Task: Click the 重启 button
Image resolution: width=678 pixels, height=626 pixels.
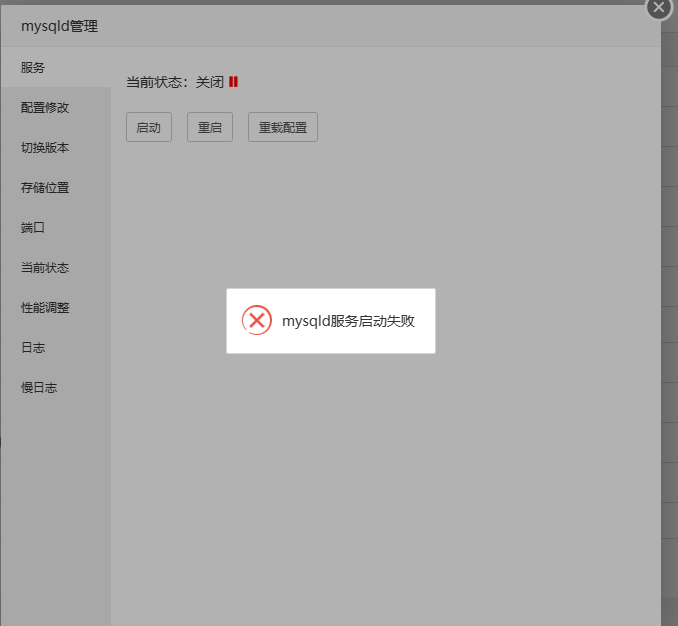Action: coord(210,127)
